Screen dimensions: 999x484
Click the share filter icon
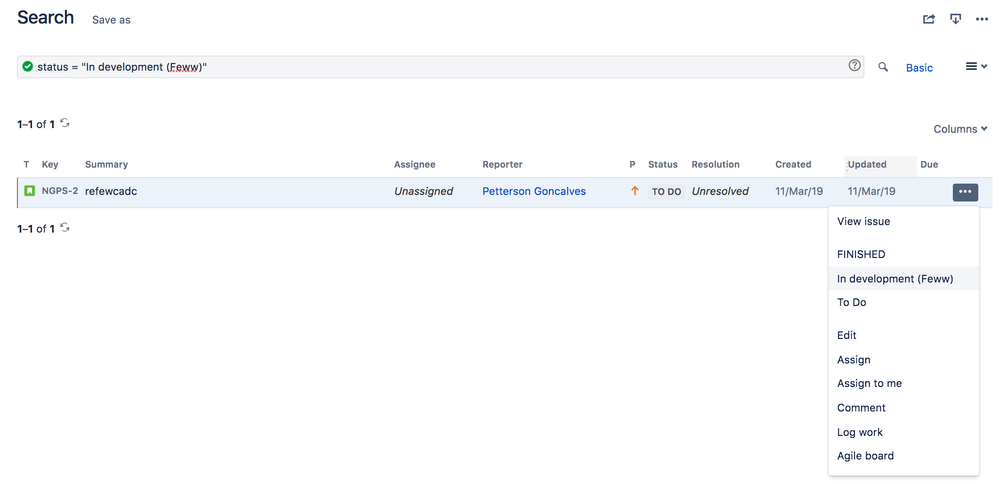929,19
